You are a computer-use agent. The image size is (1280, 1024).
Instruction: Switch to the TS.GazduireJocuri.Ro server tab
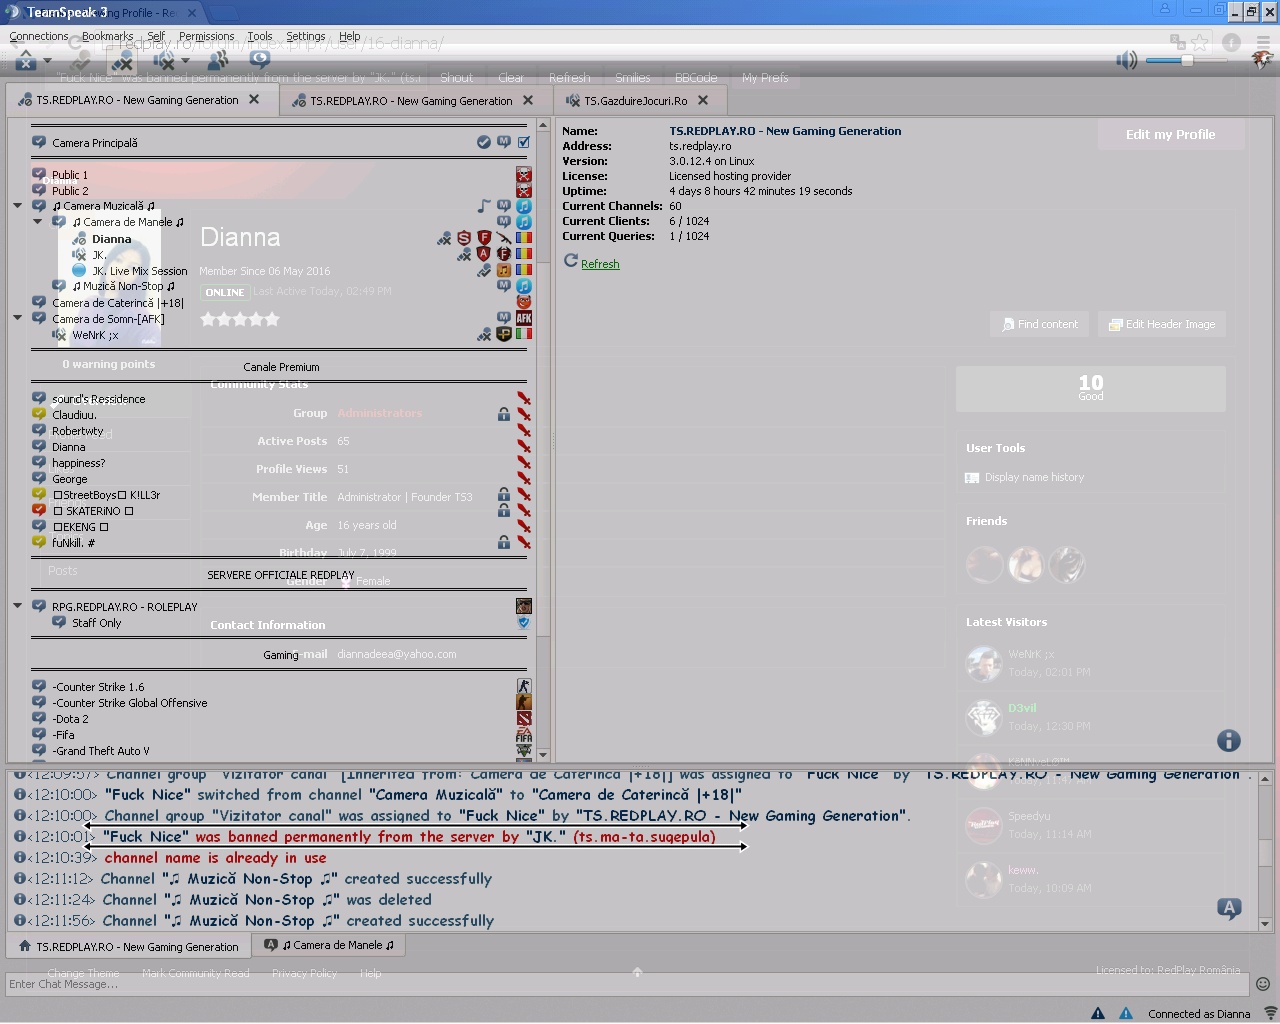coord(635,101)
